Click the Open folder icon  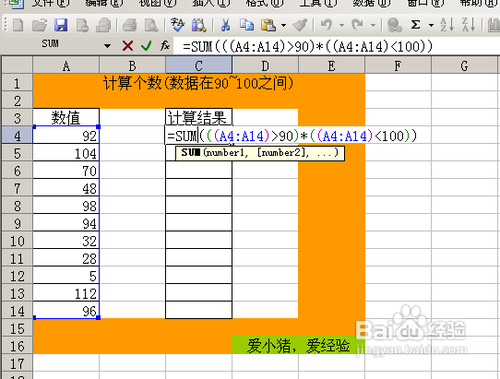39,25
